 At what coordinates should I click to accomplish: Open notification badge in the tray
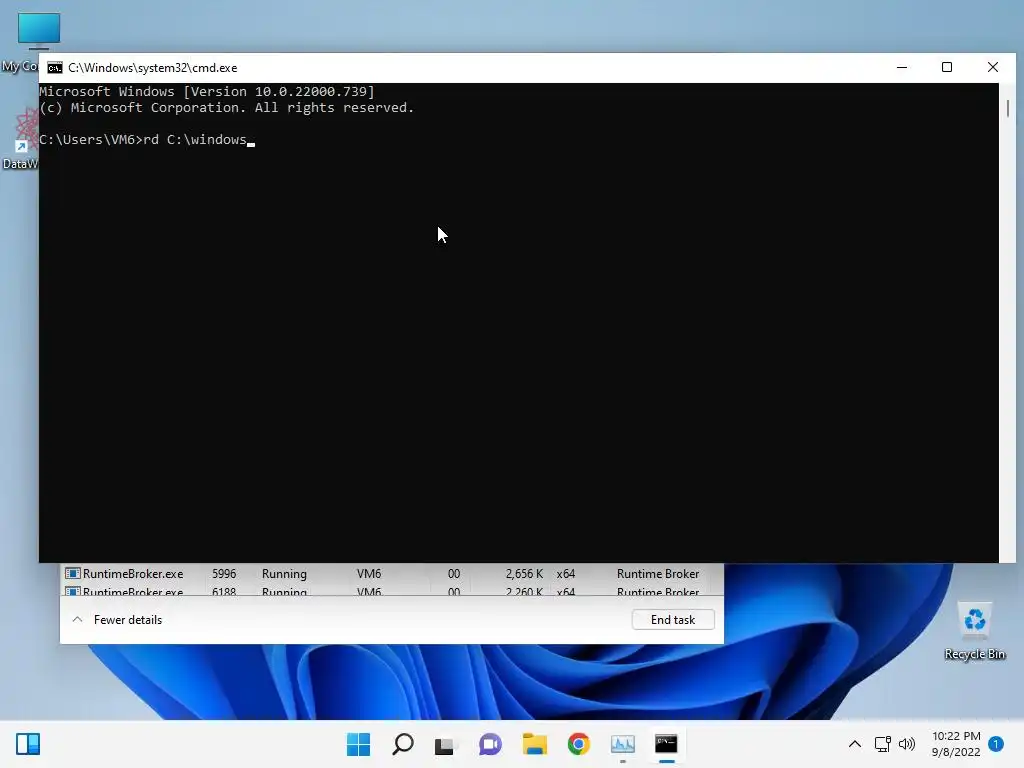click(995, 744)
